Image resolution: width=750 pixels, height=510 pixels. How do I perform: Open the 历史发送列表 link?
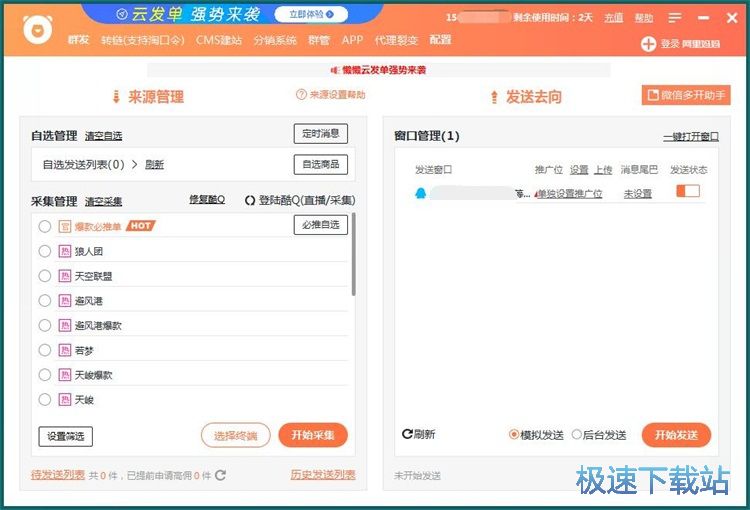coord(323,475)
